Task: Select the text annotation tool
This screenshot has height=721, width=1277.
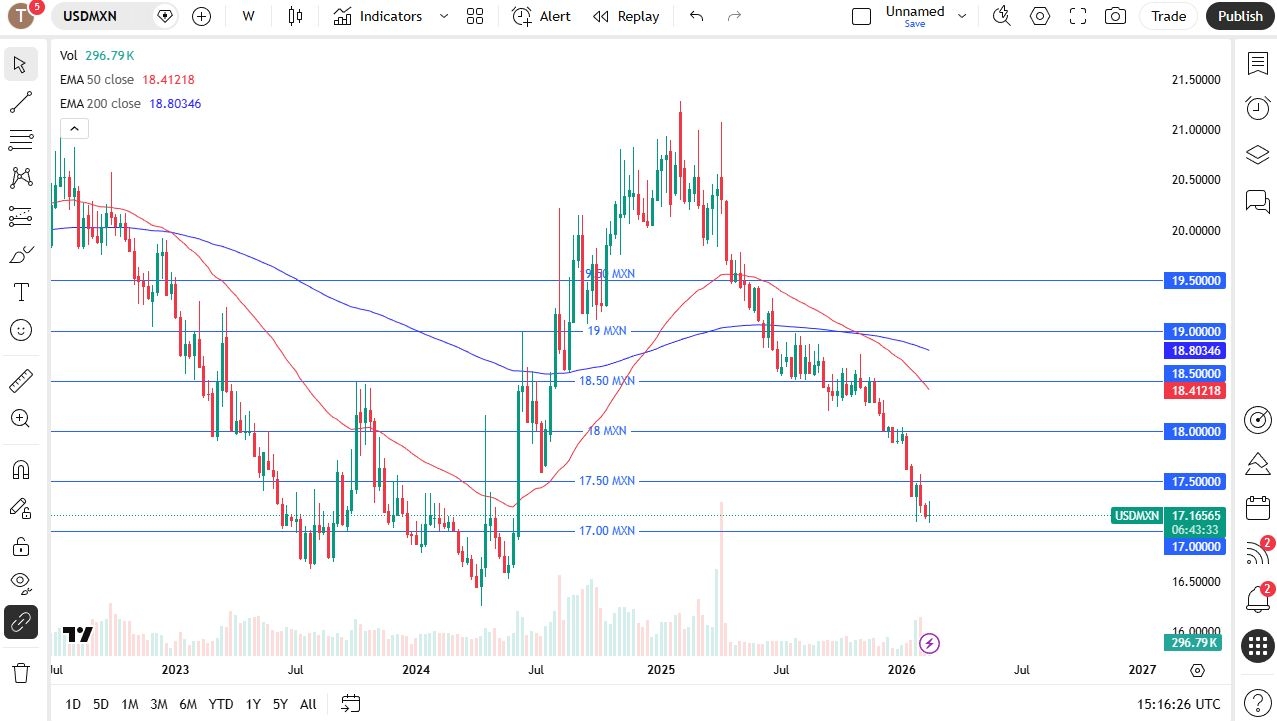Action: point(20,292)
